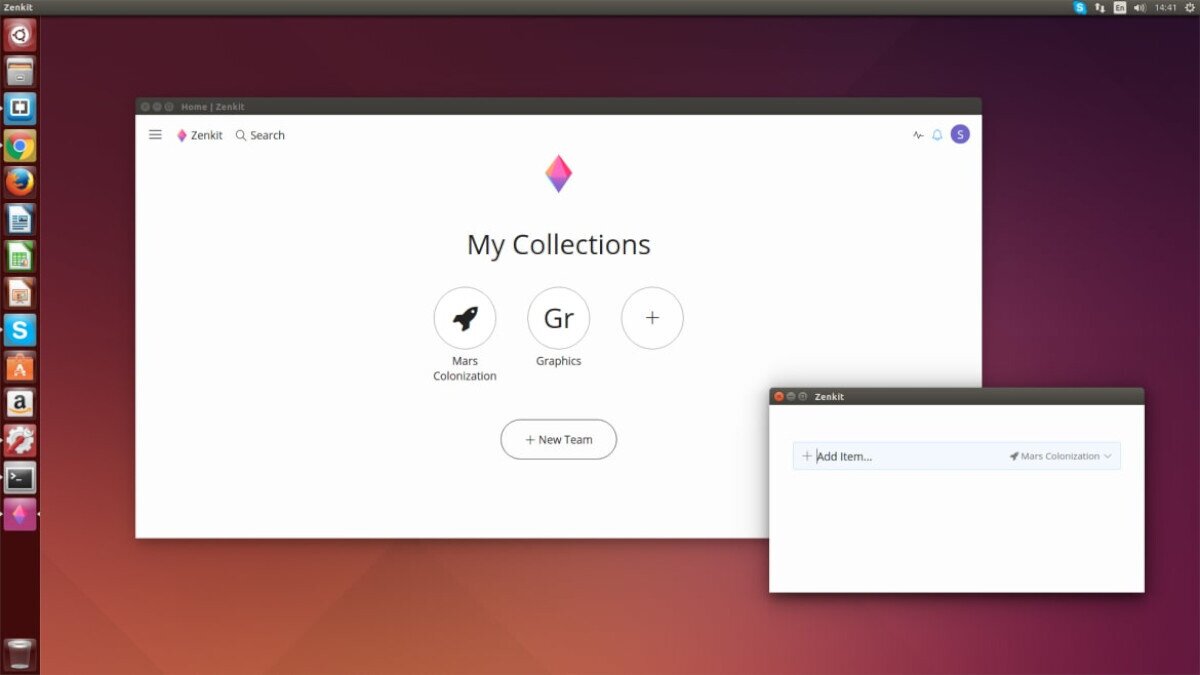Open Ubuntu Dash home in launcher
The height and width of the screenshot is (675, 1200).
tap(20, 36)
